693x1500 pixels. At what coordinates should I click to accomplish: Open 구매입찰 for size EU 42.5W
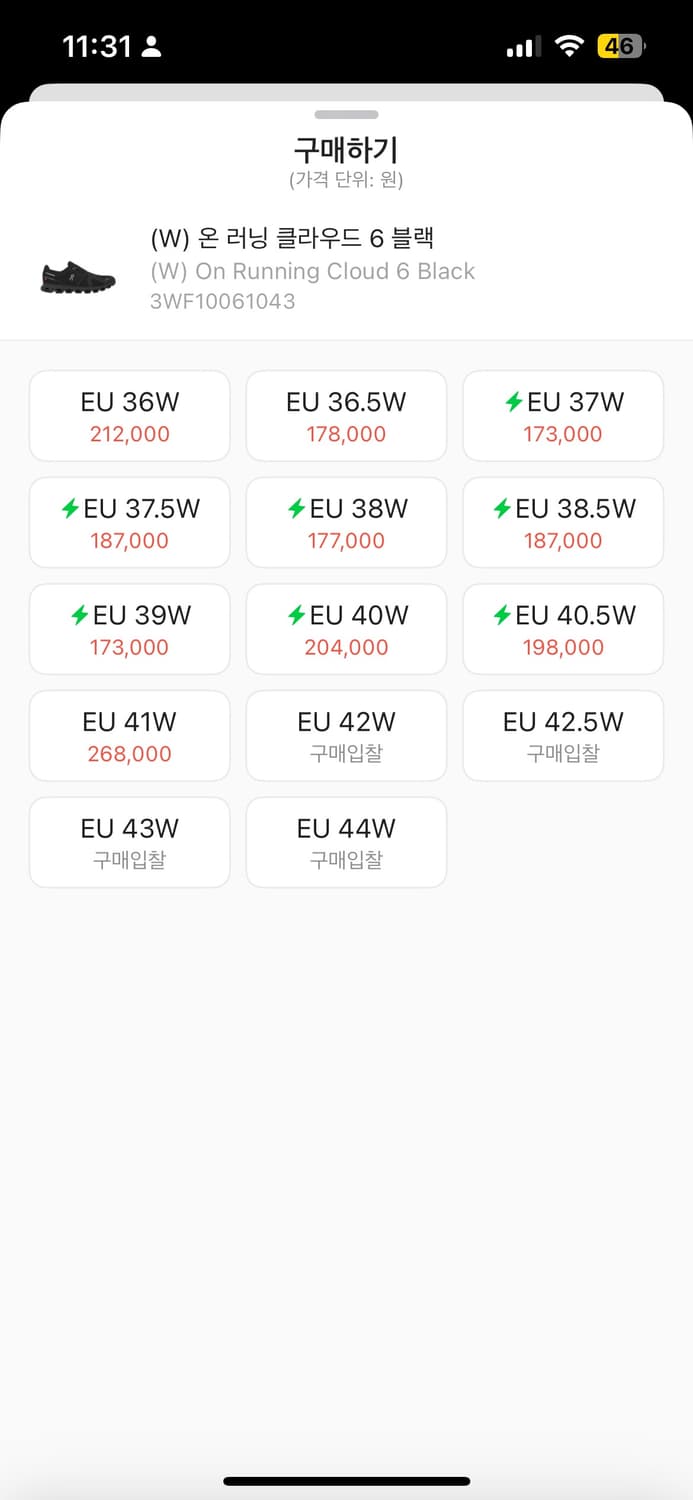[563, 736]
